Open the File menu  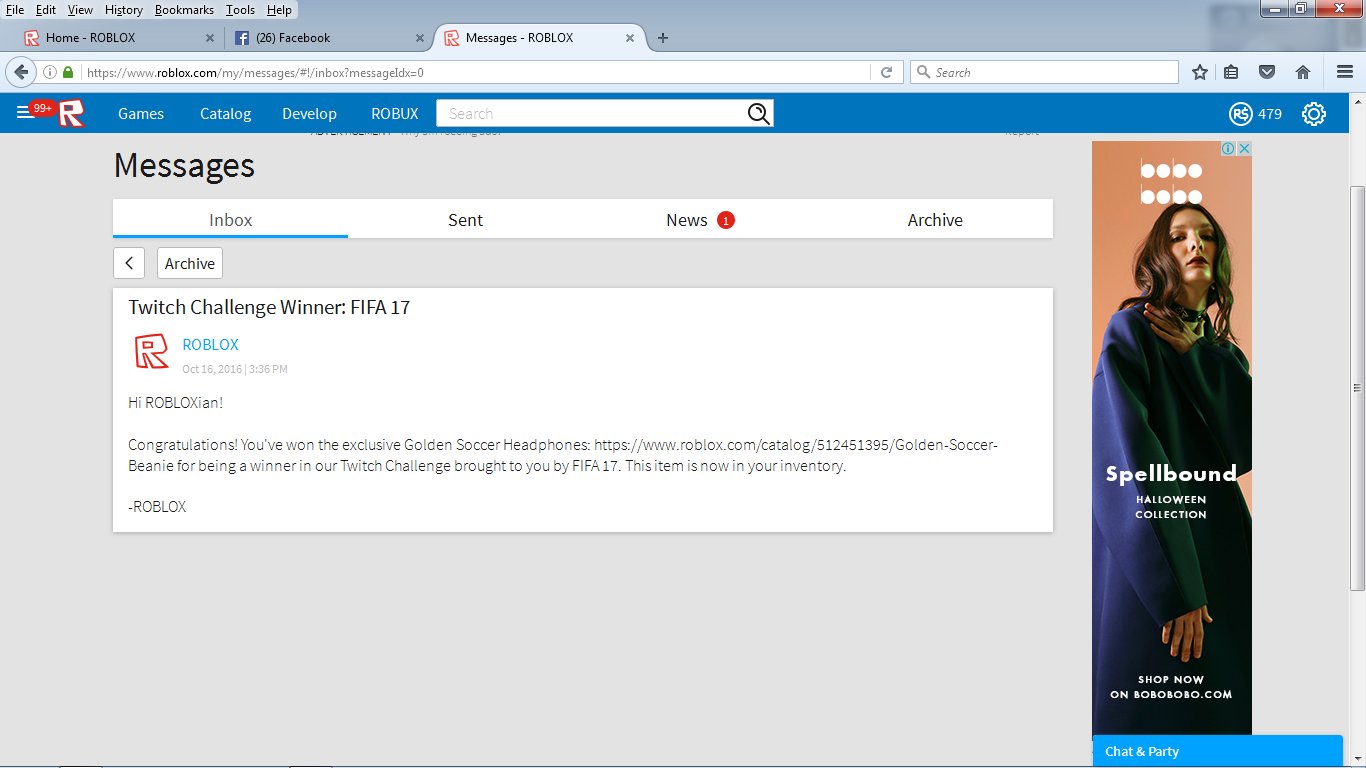15,9
